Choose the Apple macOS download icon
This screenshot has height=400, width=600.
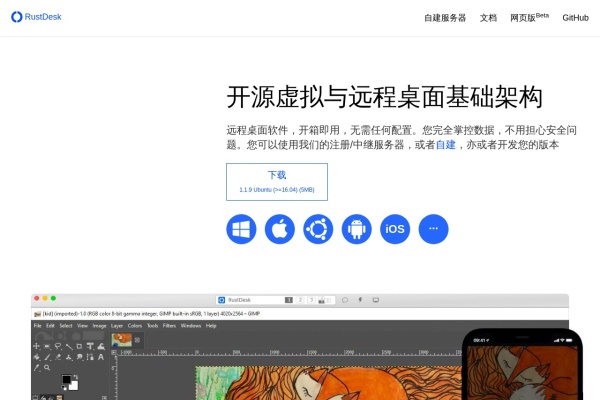click(x=280, y=229)
